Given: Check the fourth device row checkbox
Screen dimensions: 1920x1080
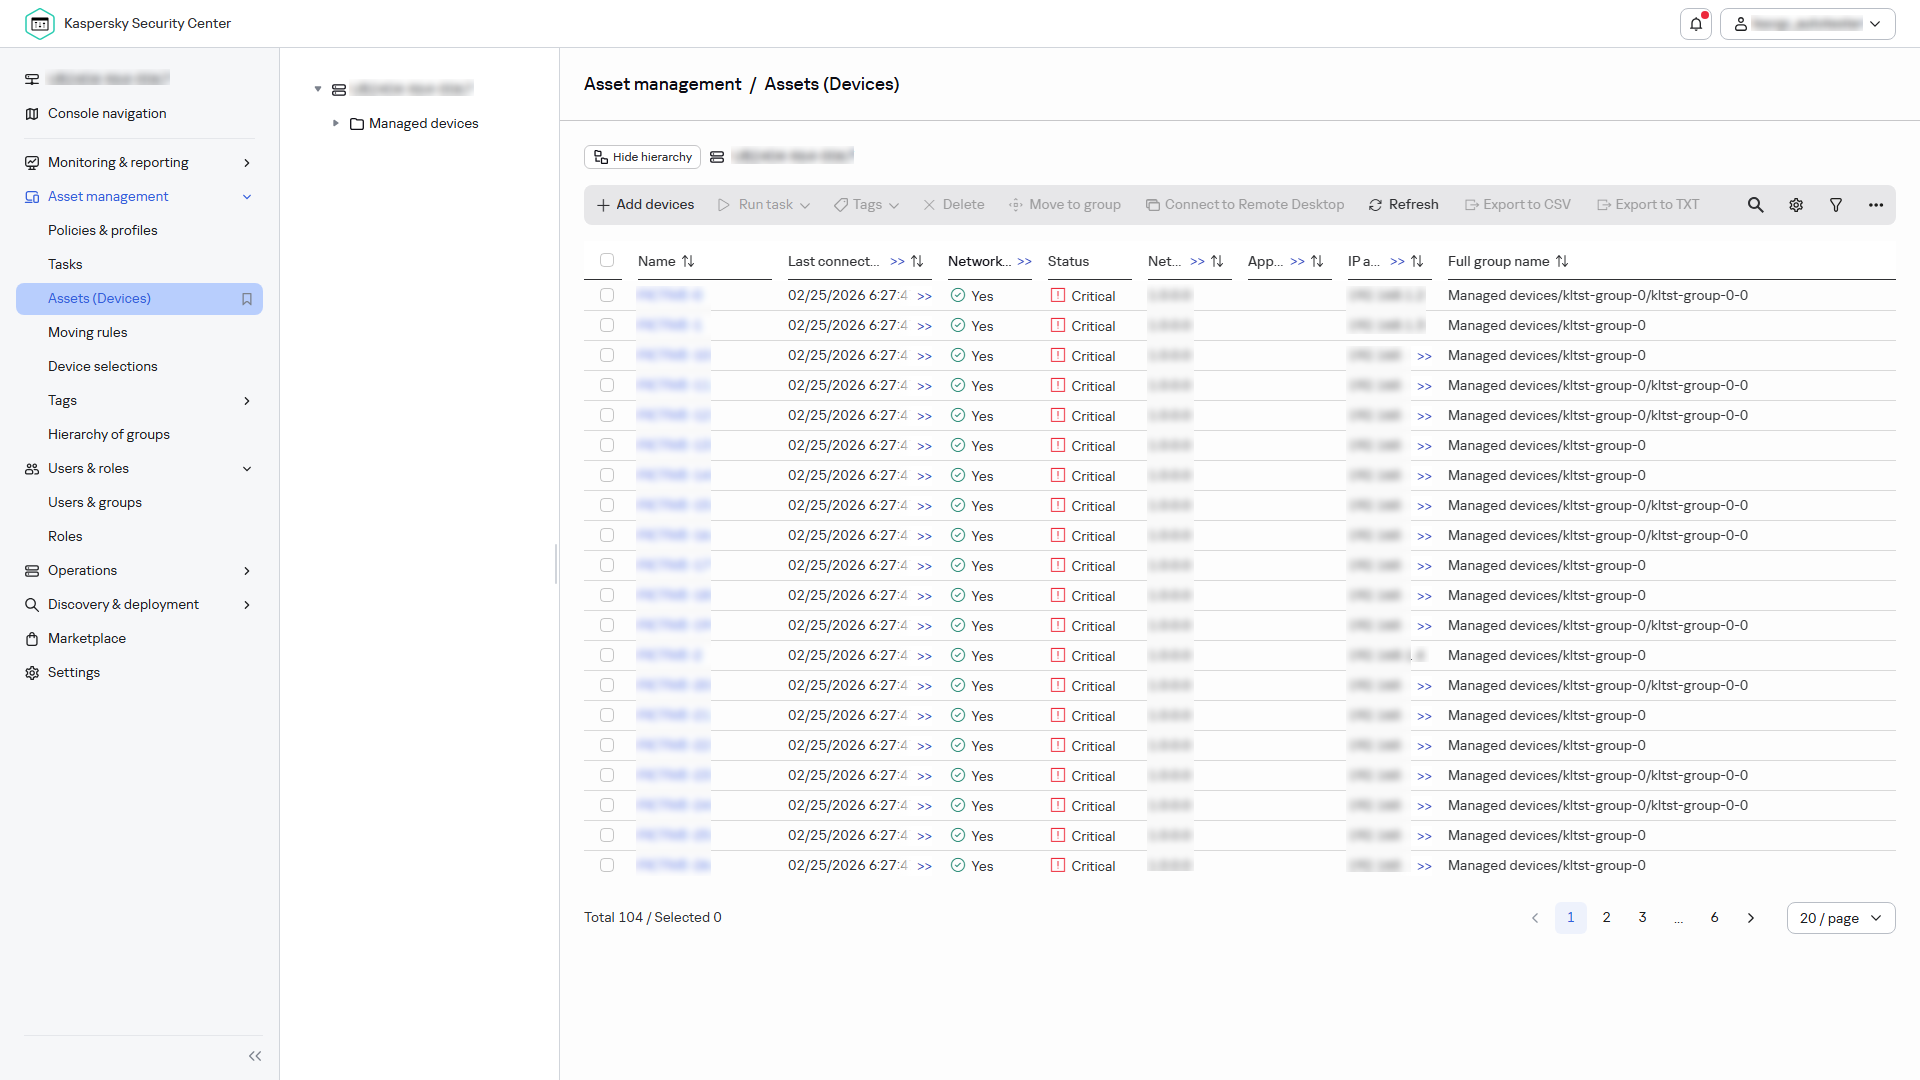Looking at the screenshot, I should (x=607, y=385).
